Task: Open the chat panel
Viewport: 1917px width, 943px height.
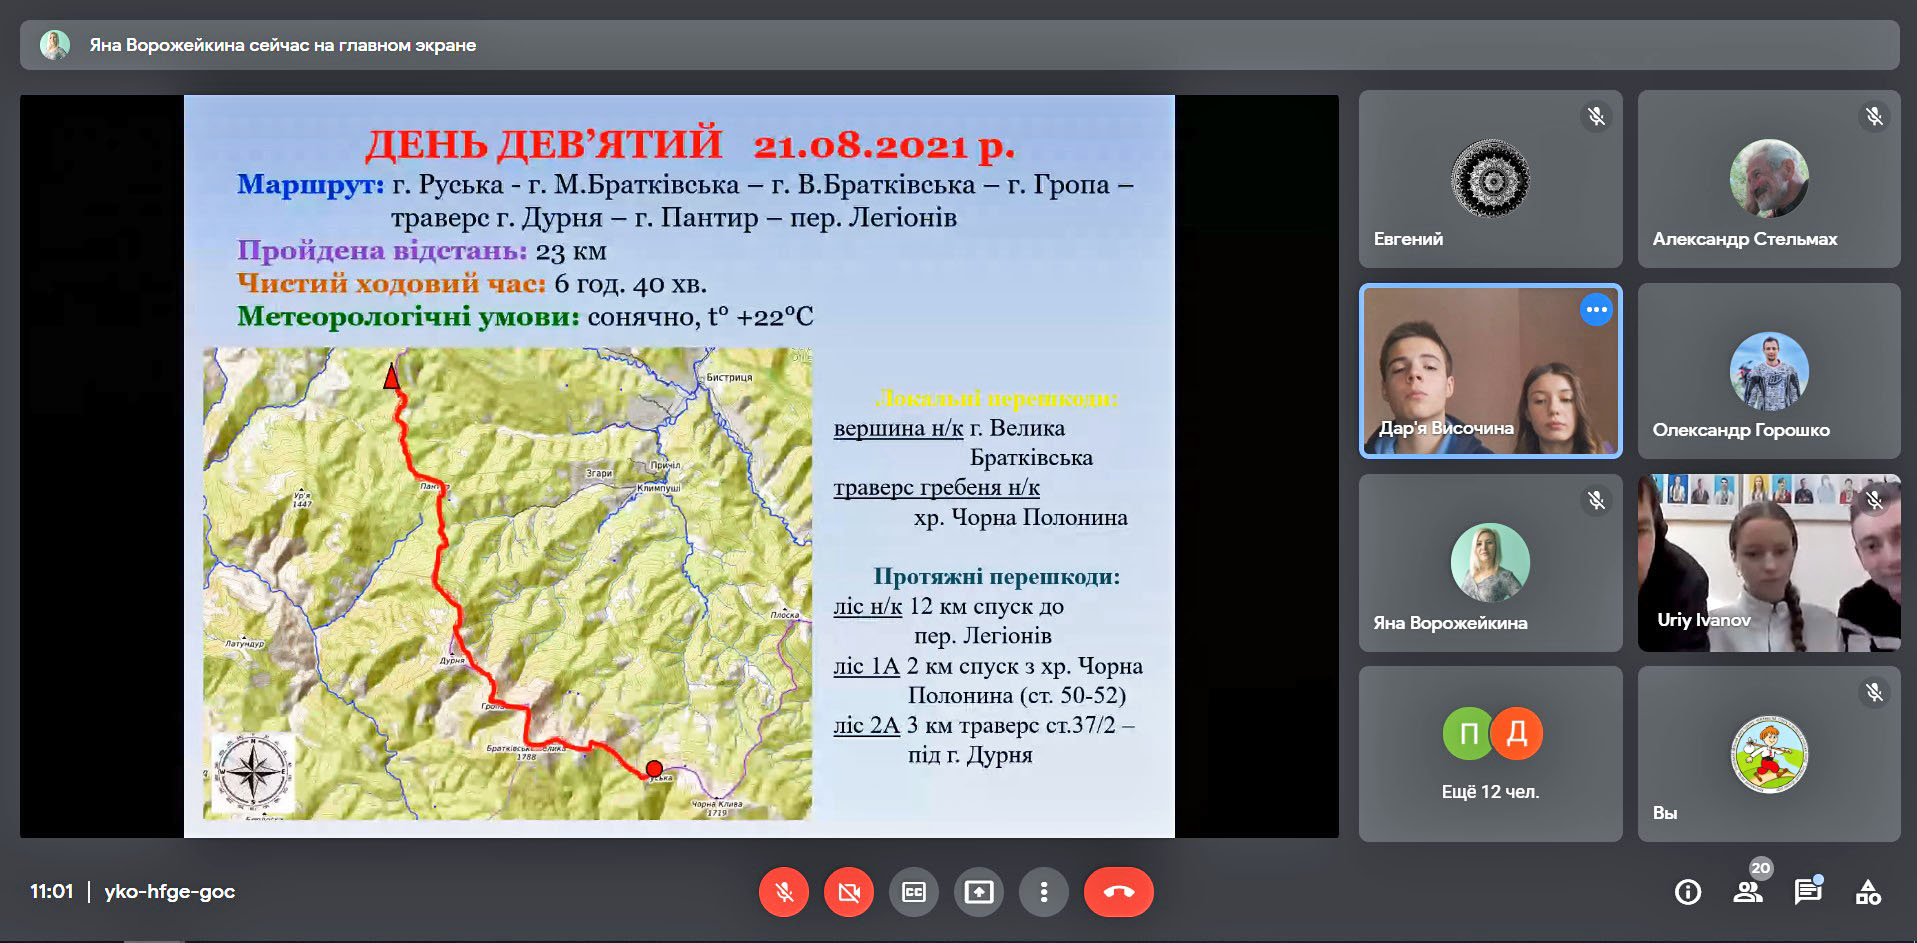Action: click(1807, 892)
